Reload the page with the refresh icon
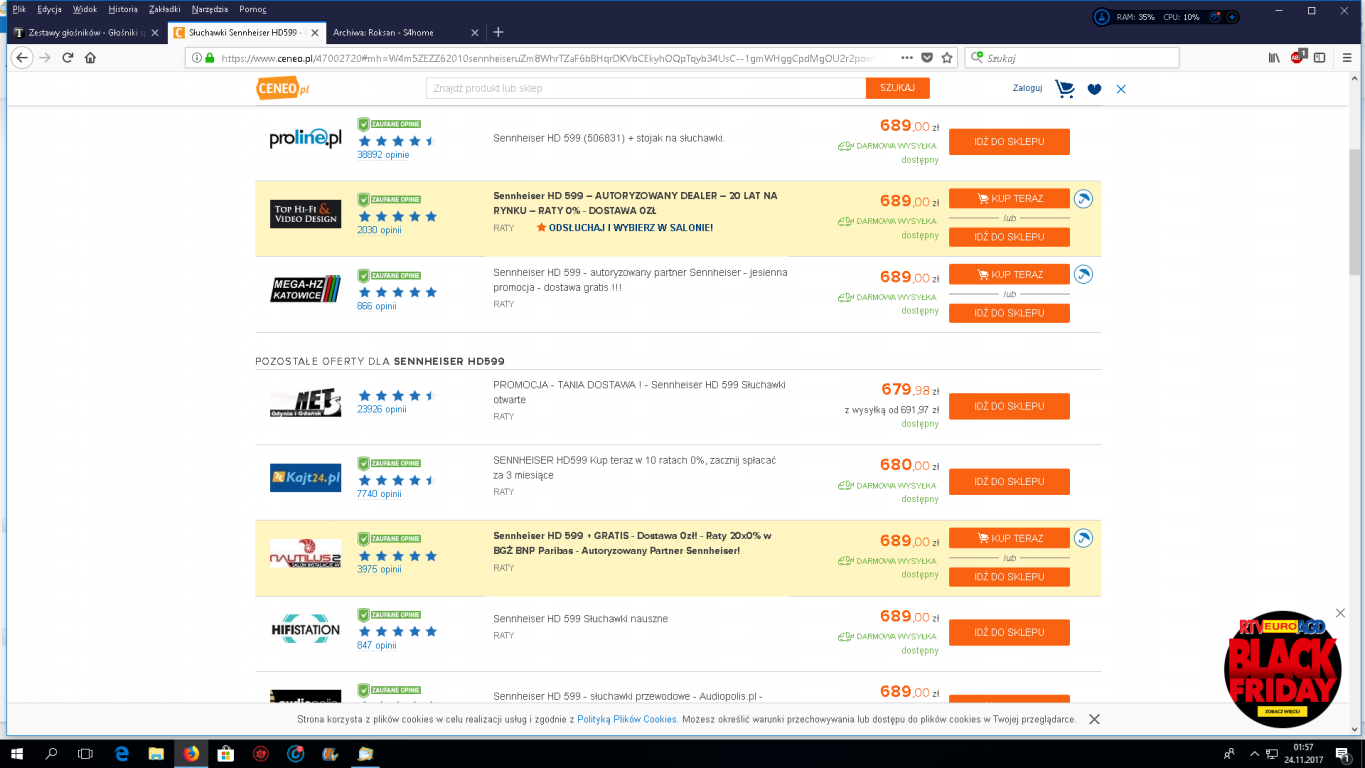Screen dimensions: 1365x768 tap(68, 58)
